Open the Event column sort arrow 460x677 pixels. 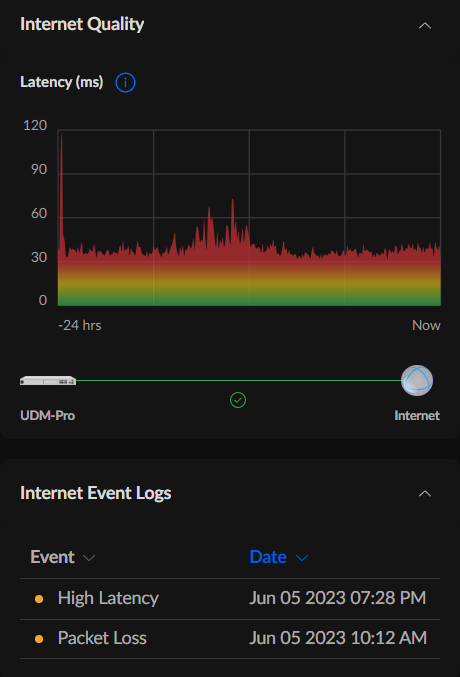point(89,558)
